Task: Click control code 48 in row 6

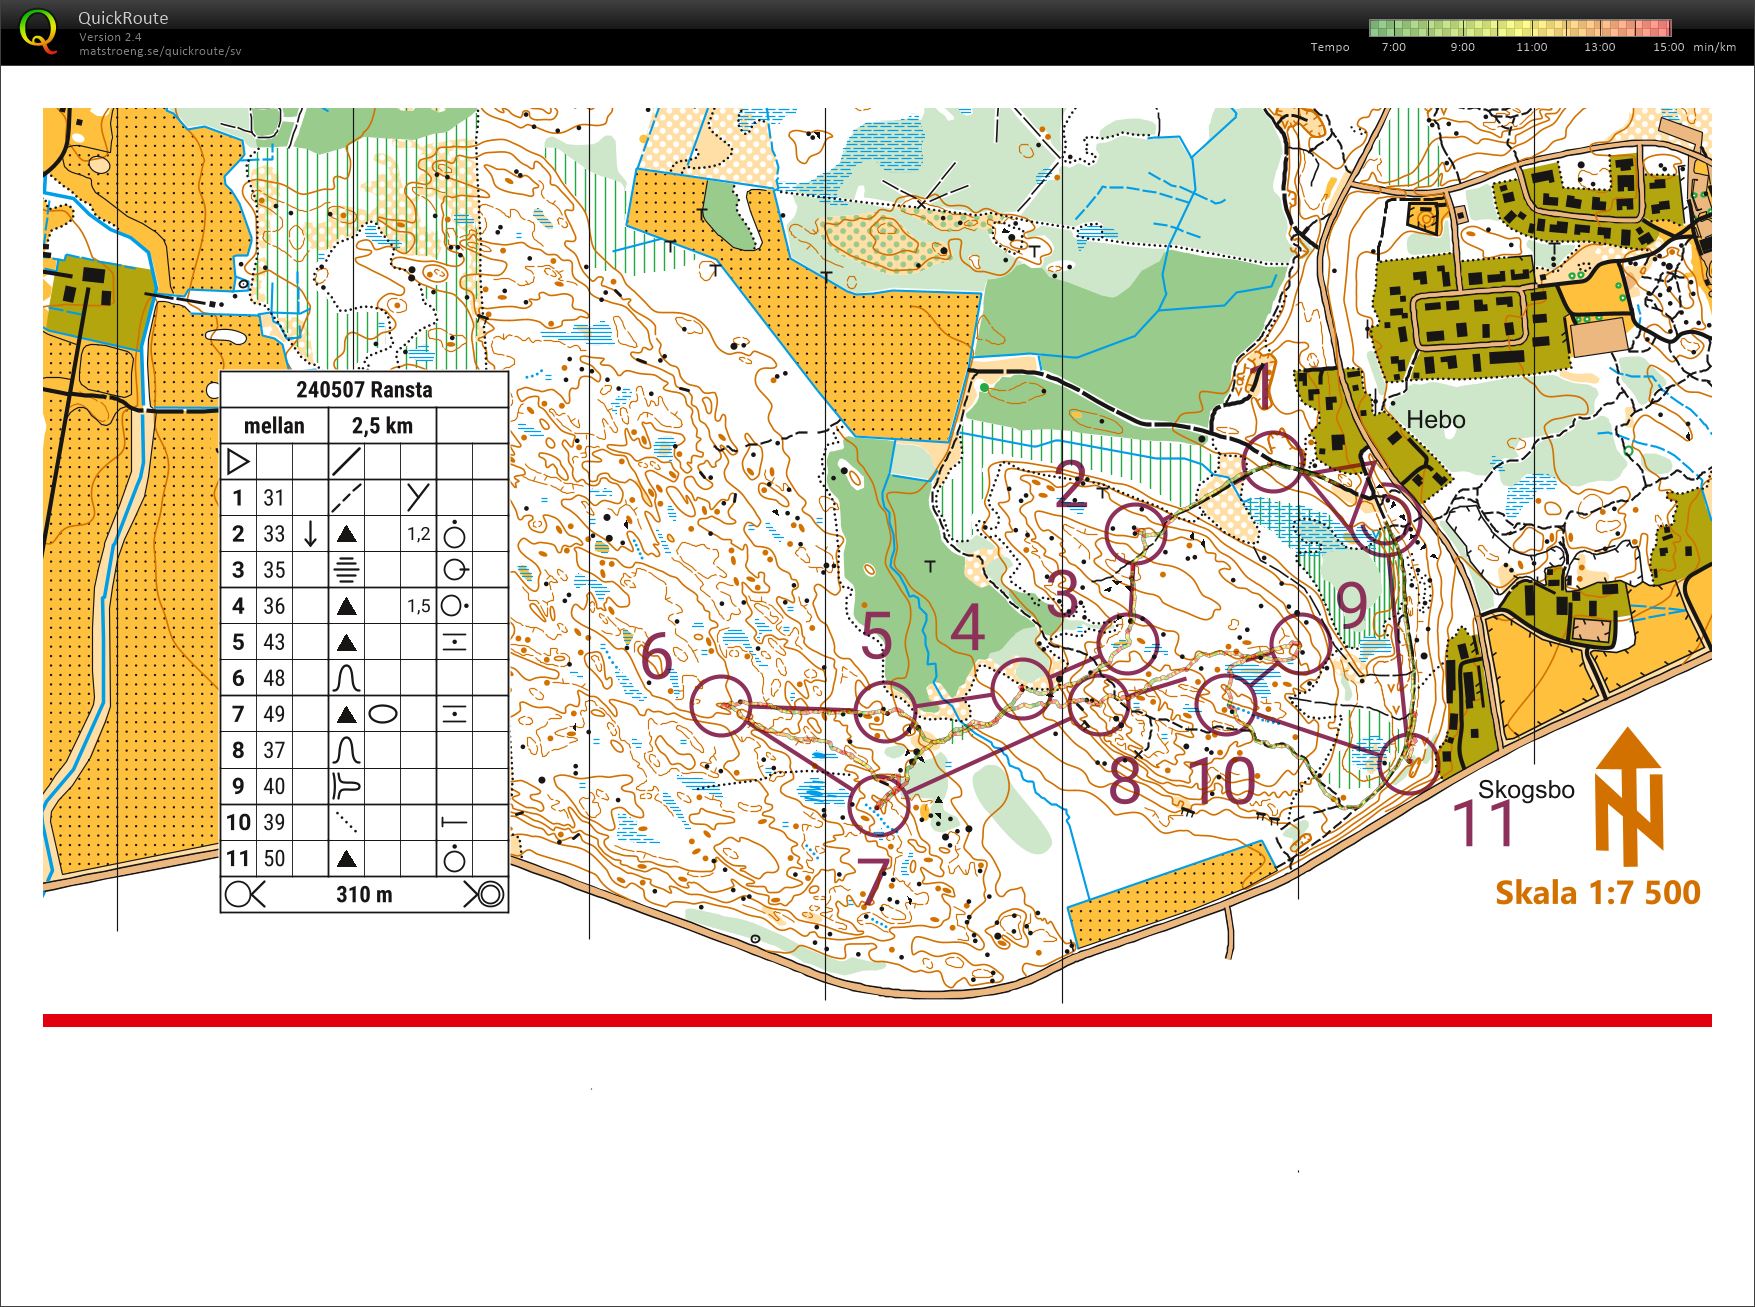Action: click(x=274, y=678)
